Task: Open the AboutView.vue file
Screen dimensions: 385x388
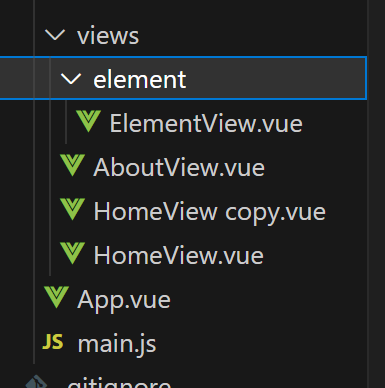Action: click(179, 168)
